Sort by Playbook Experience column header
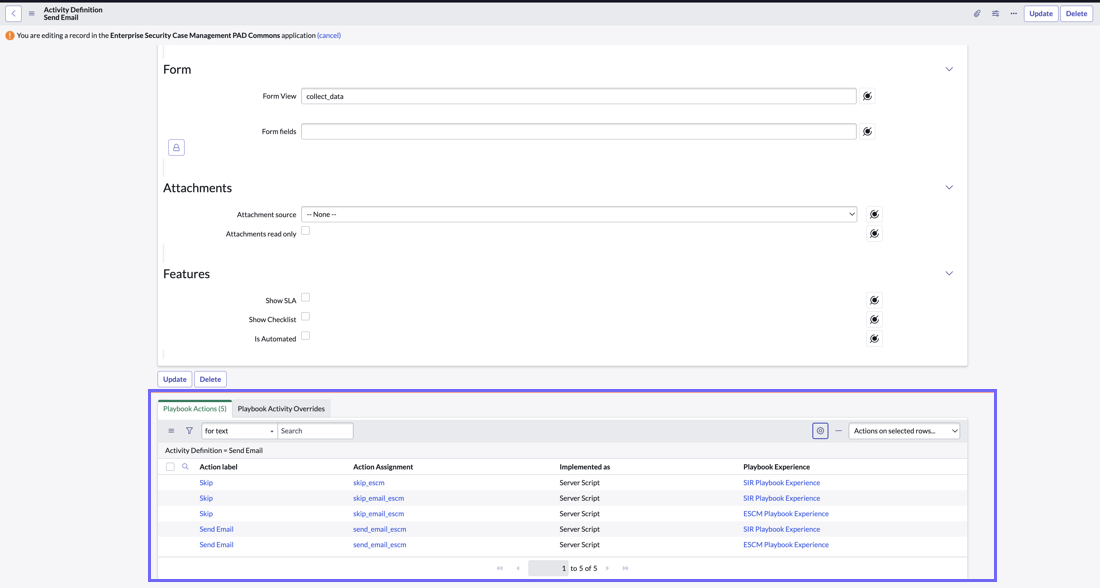The height and width of the screenshot is (588, 1100). tap(777, 467)
